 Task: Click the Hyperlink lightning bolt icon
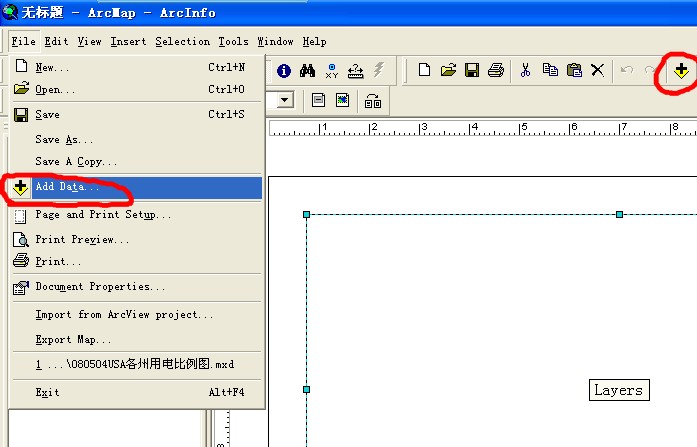pos(379,70)
